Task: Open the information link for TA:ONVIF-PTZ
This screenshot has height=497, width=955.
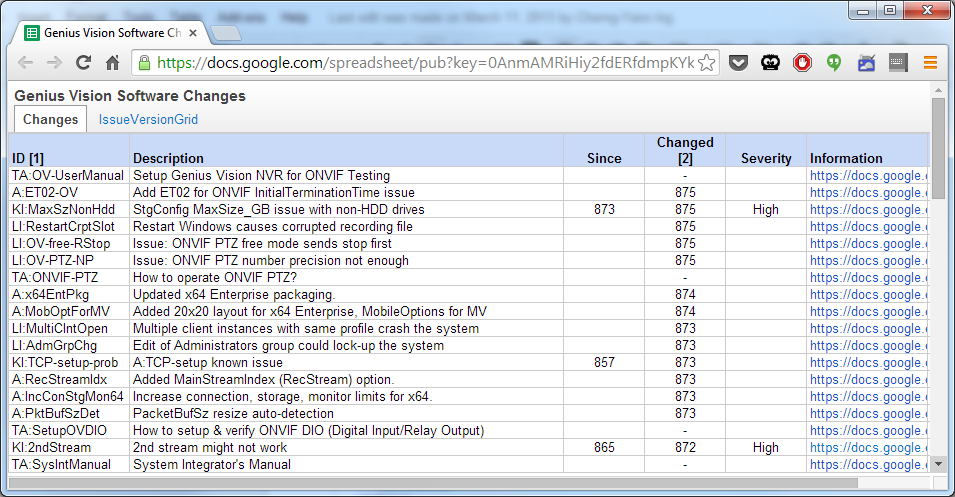Action: tap(868, 277)
